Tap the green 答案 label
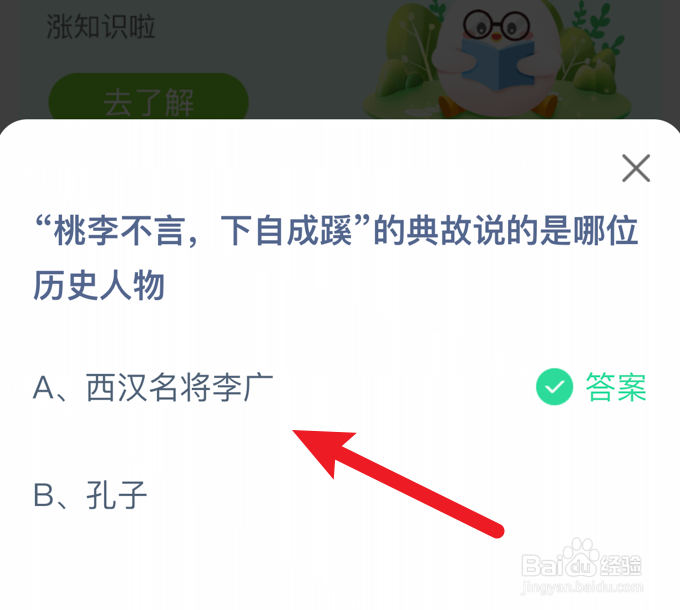Viewport: 680px width, 610px height. coord(616,387)
